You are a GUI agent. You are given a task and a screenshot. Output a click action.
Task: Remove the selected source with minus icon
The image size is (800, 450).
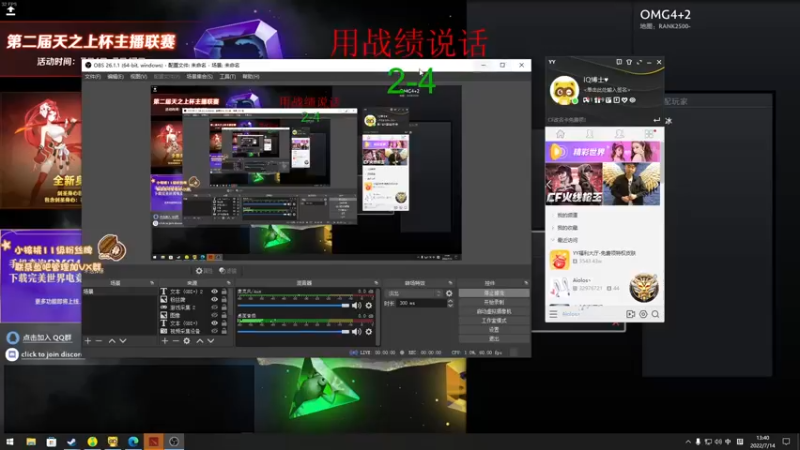pyautogui.click(x=176, y=341)
